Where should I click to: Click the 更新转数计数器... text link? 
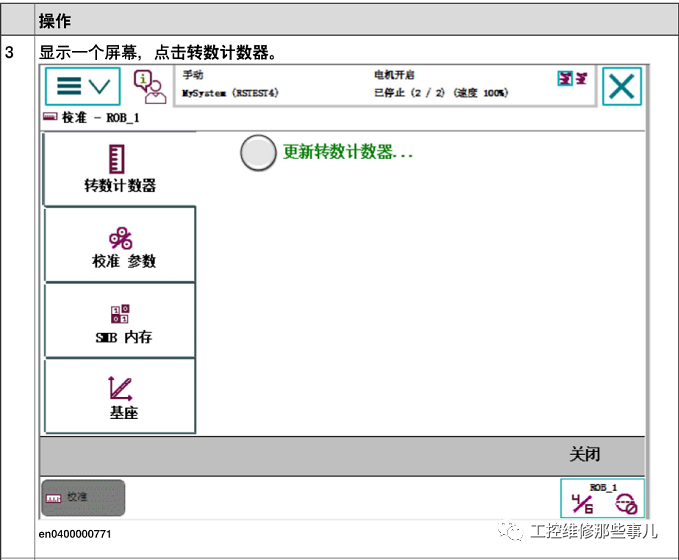coord(348,152)
